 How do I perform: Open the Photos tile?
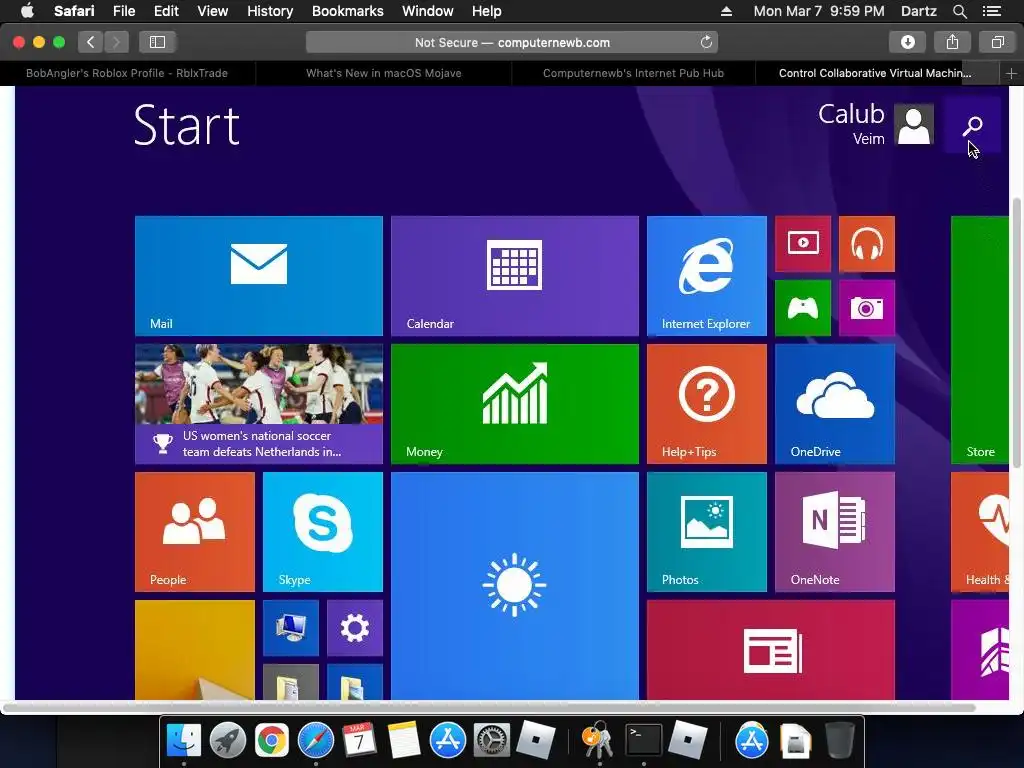click(707, 532)
